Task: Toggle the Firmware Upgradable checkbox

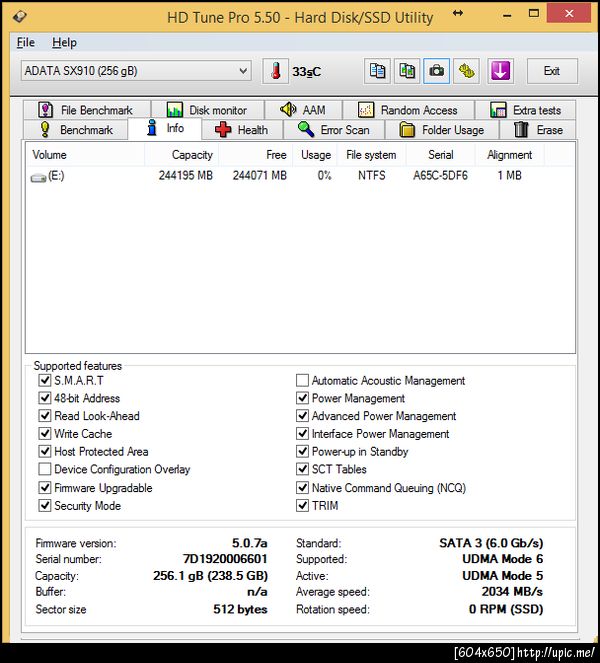Action: coord(45,488)
